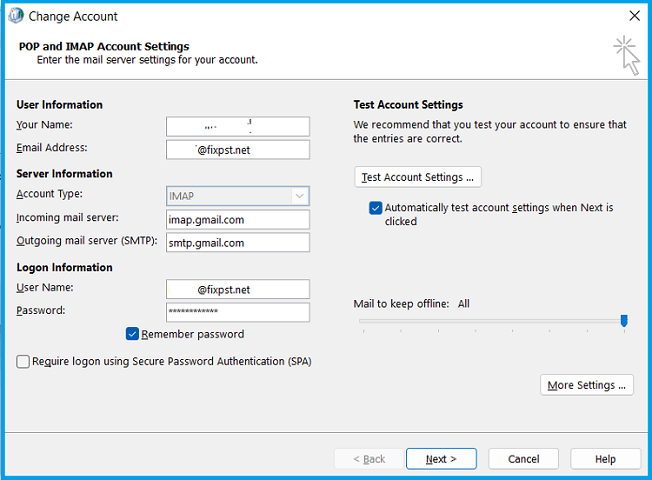Toggle the Remember password checkbox
652x480 pixels.
coord(132,334)
